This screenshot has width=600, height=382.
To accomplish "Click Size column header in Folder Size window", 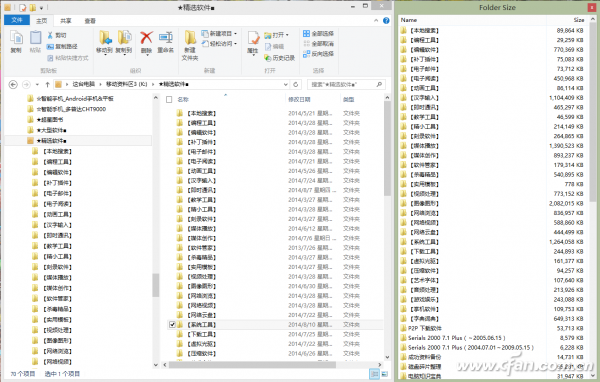I will [x=579, y=20].
